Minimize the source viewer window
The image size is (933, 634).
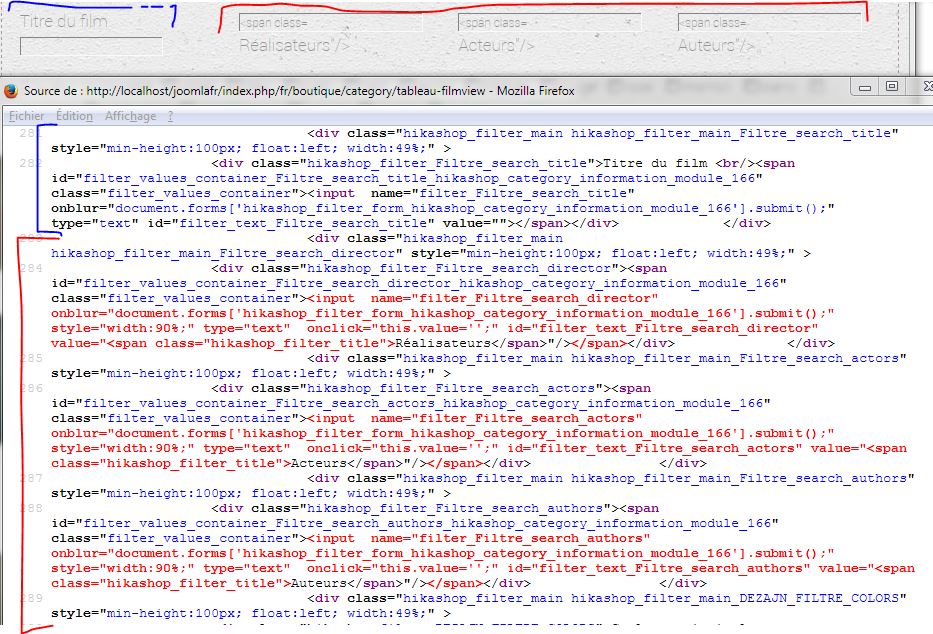tap(865, 88)
